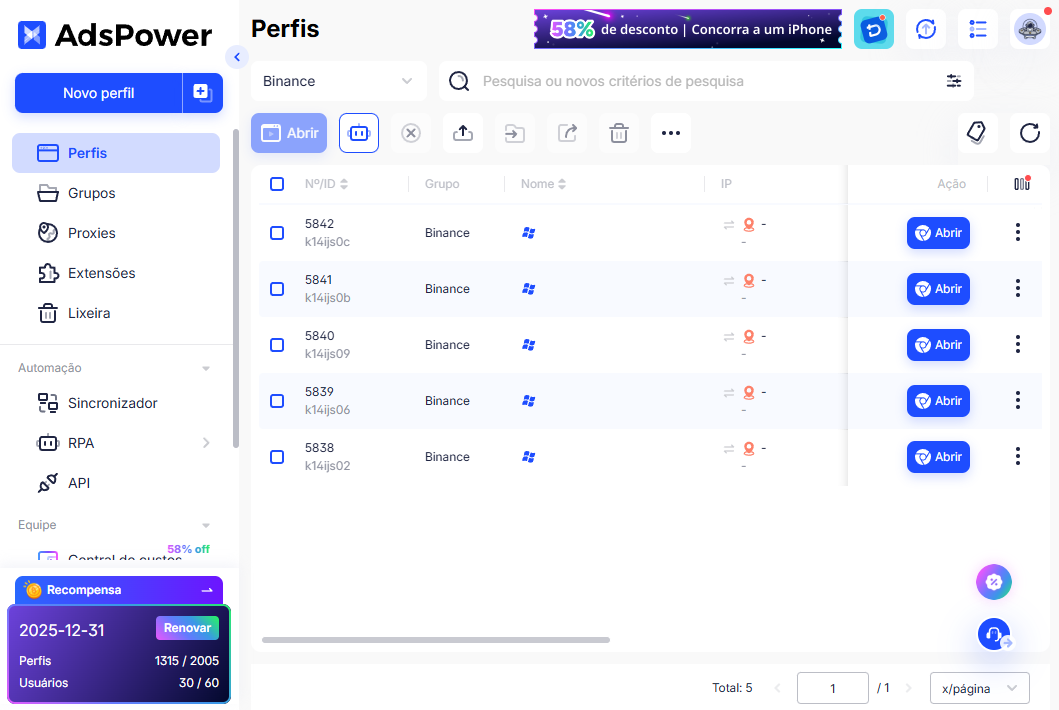Expand the Recompensa banner arrow

207,590
